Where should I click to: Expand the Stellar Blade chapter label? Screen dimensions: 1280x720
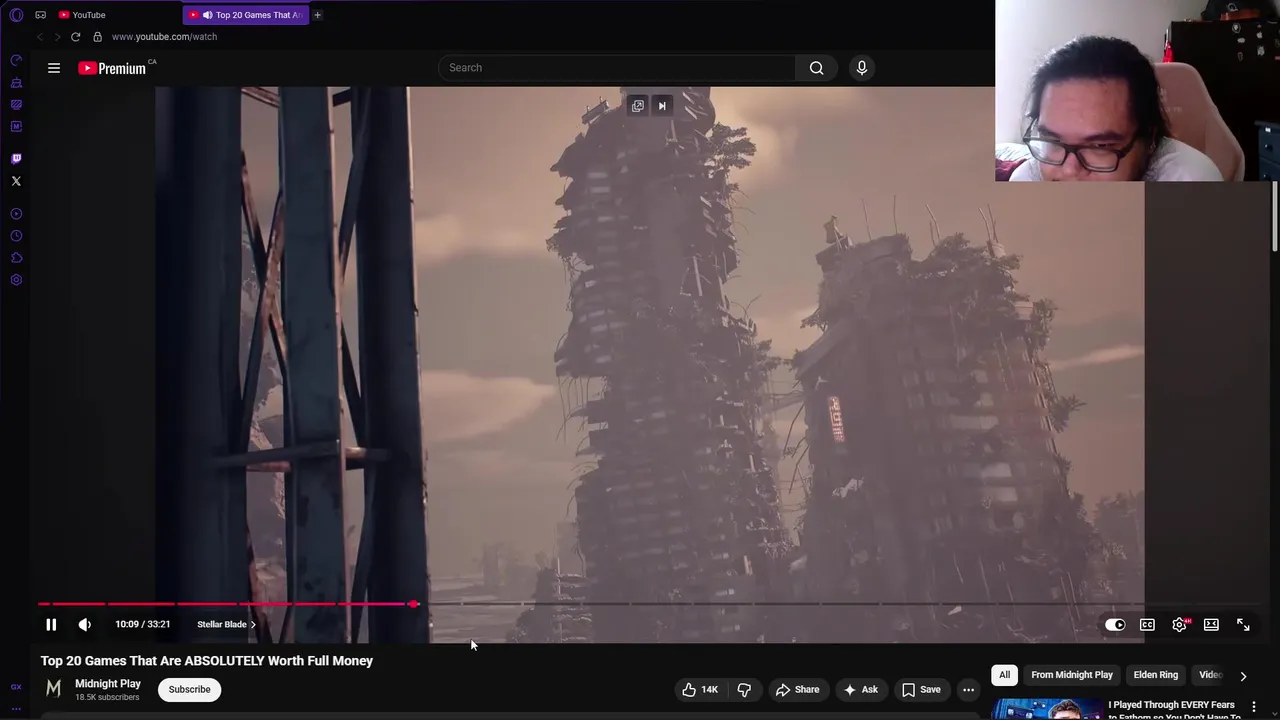(x=226, y=625)
